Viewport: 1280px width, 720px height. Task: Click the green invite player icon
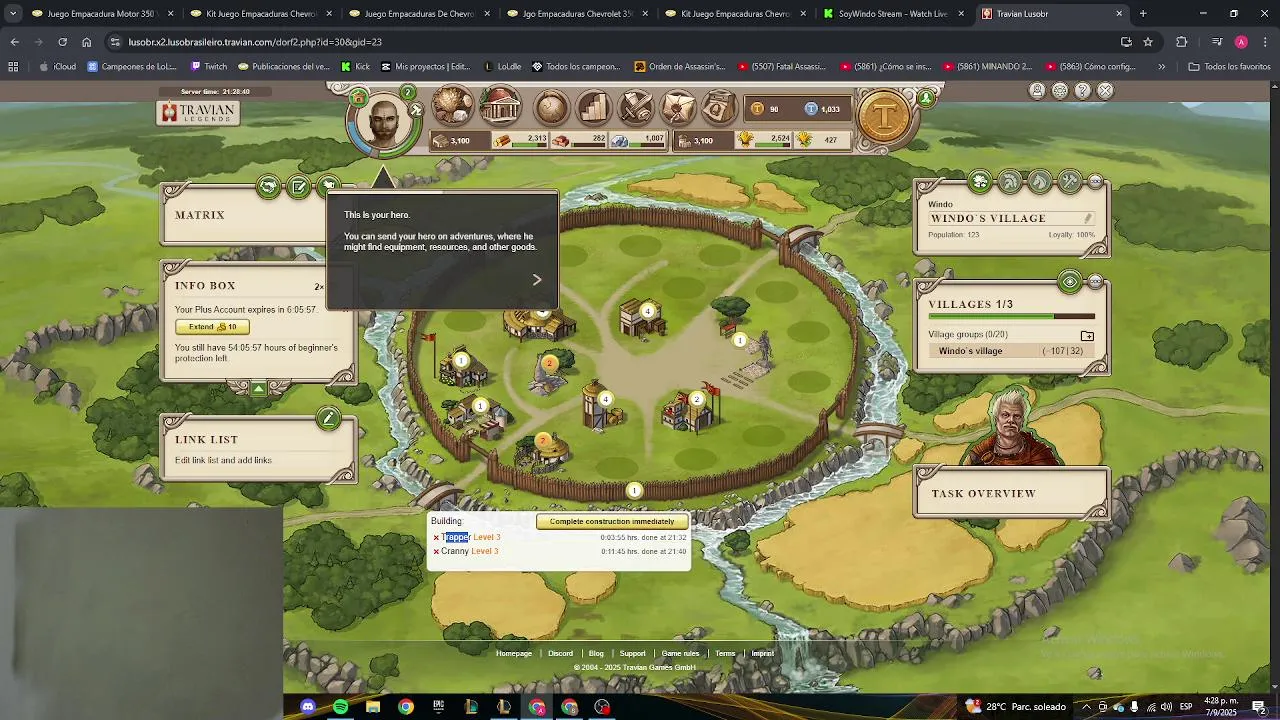click(927, 98)
